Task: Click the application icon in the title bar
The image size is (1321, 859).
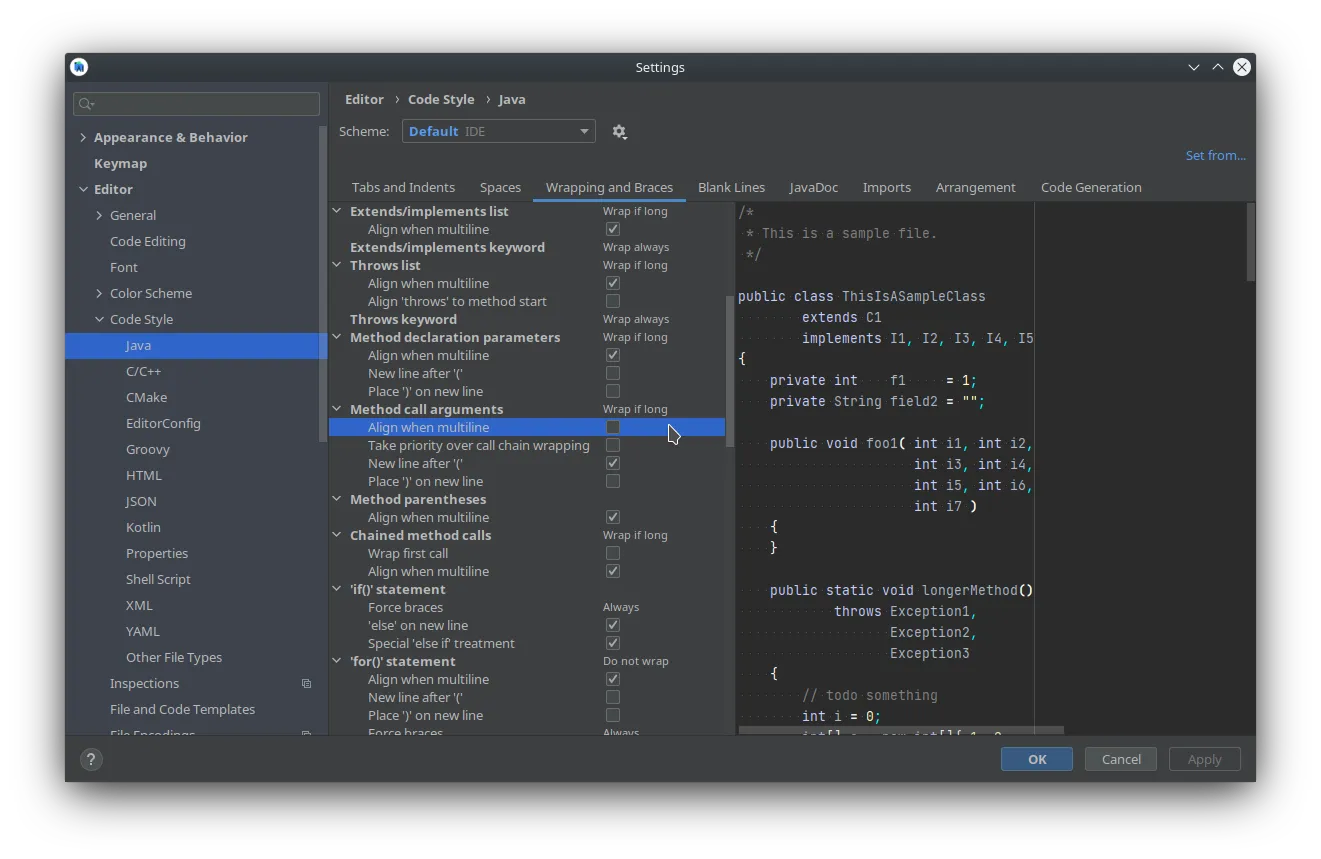Action: 79,67
